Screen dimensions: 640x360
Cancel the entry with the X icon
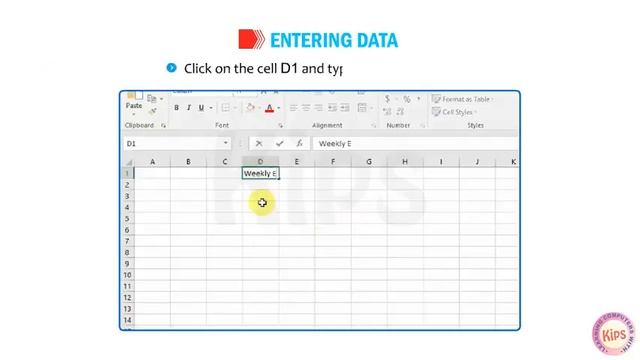[x=259, y=144]
